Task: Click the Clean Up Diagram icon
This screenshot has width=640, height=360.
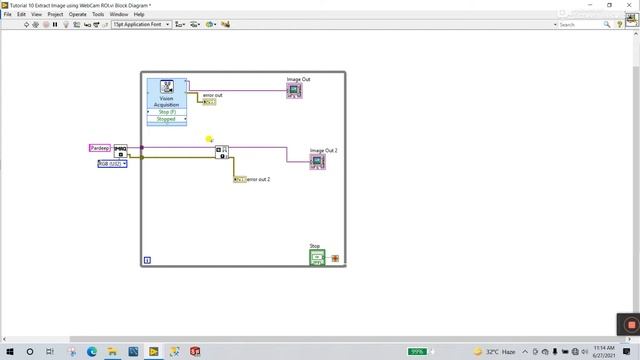Action: click(x=225, y=24)
